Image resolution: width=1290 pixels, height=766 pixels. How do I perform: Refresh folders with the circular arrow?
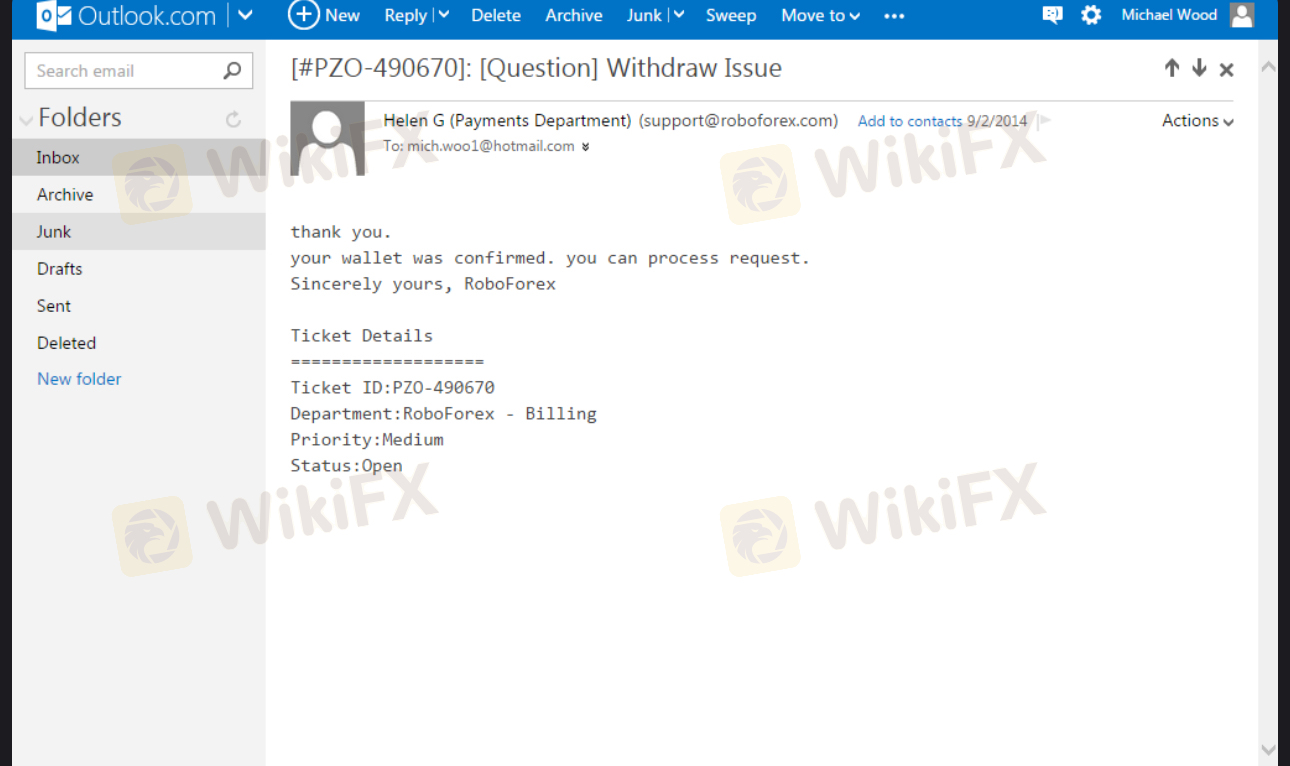[x=233, y=119]
